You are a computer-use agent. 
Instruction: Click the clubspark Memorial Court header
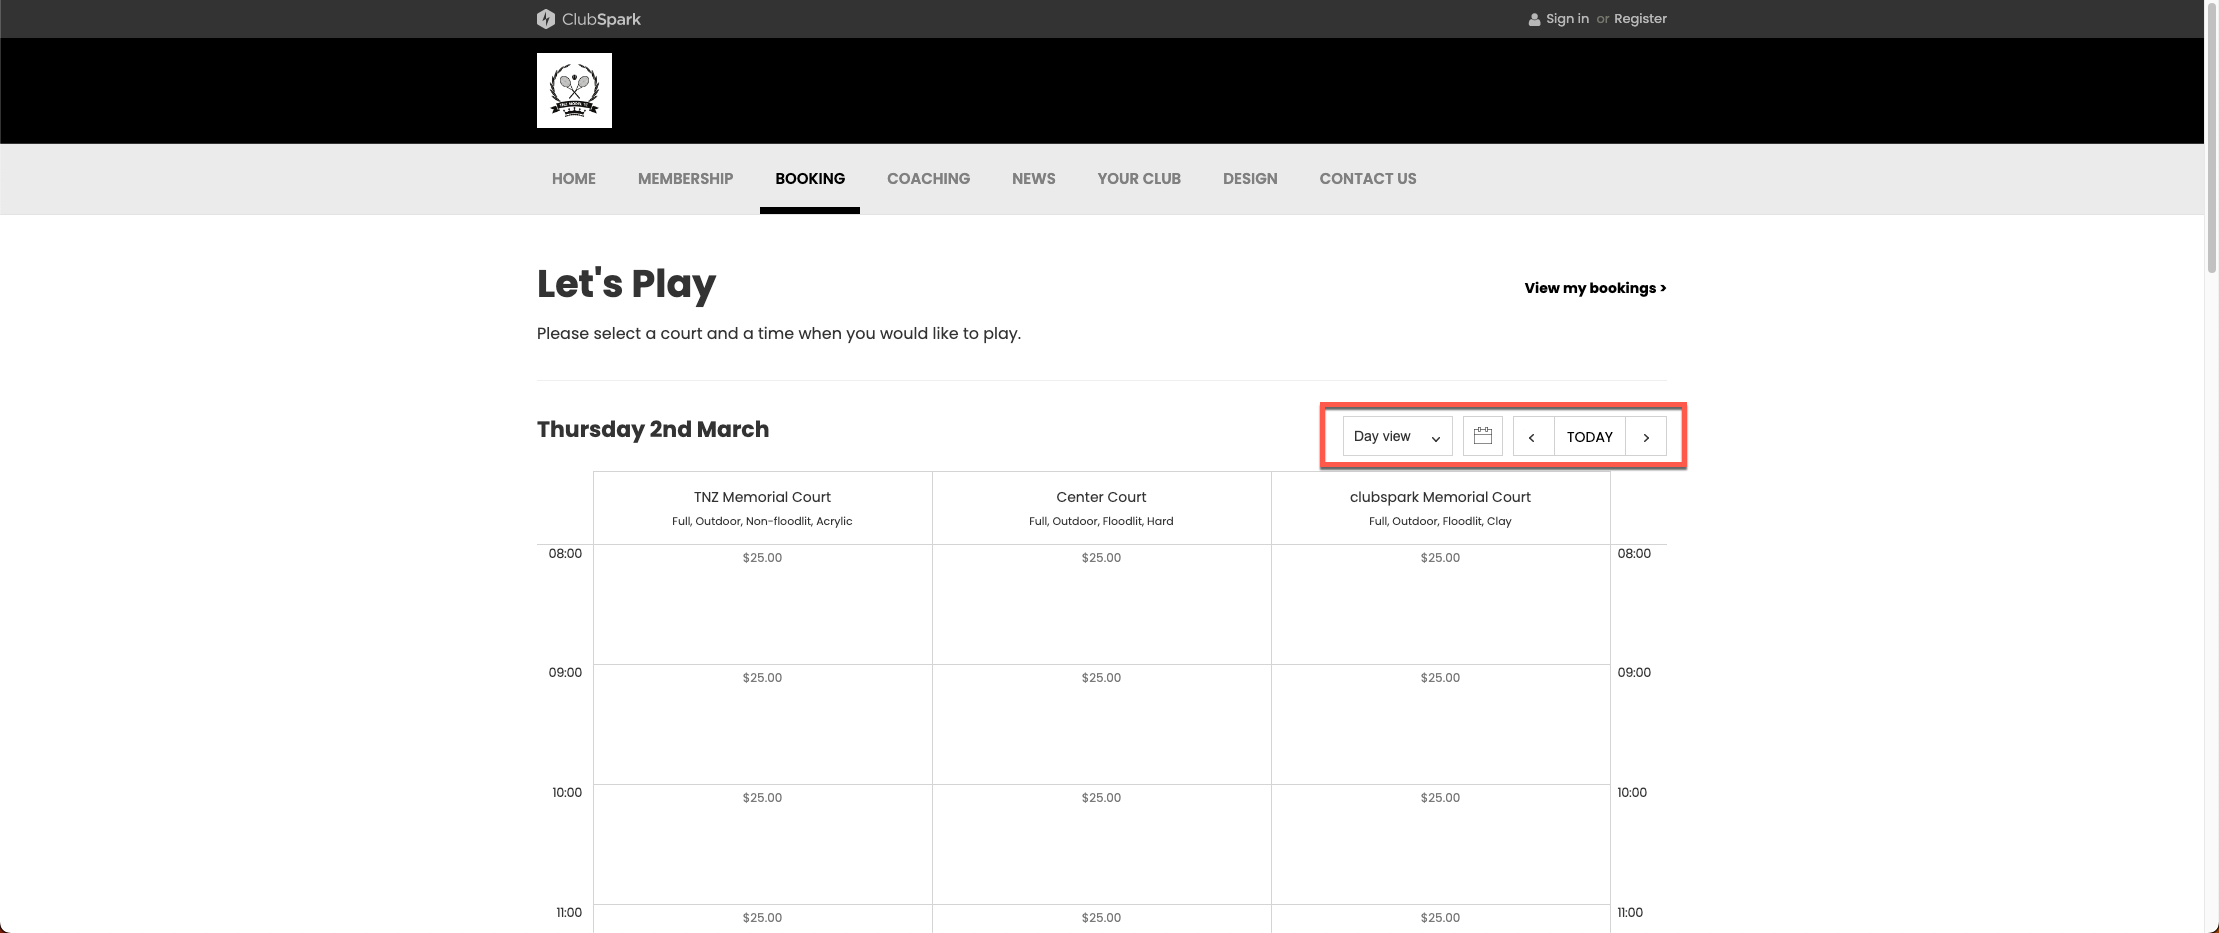click(x=1441, y=508)
